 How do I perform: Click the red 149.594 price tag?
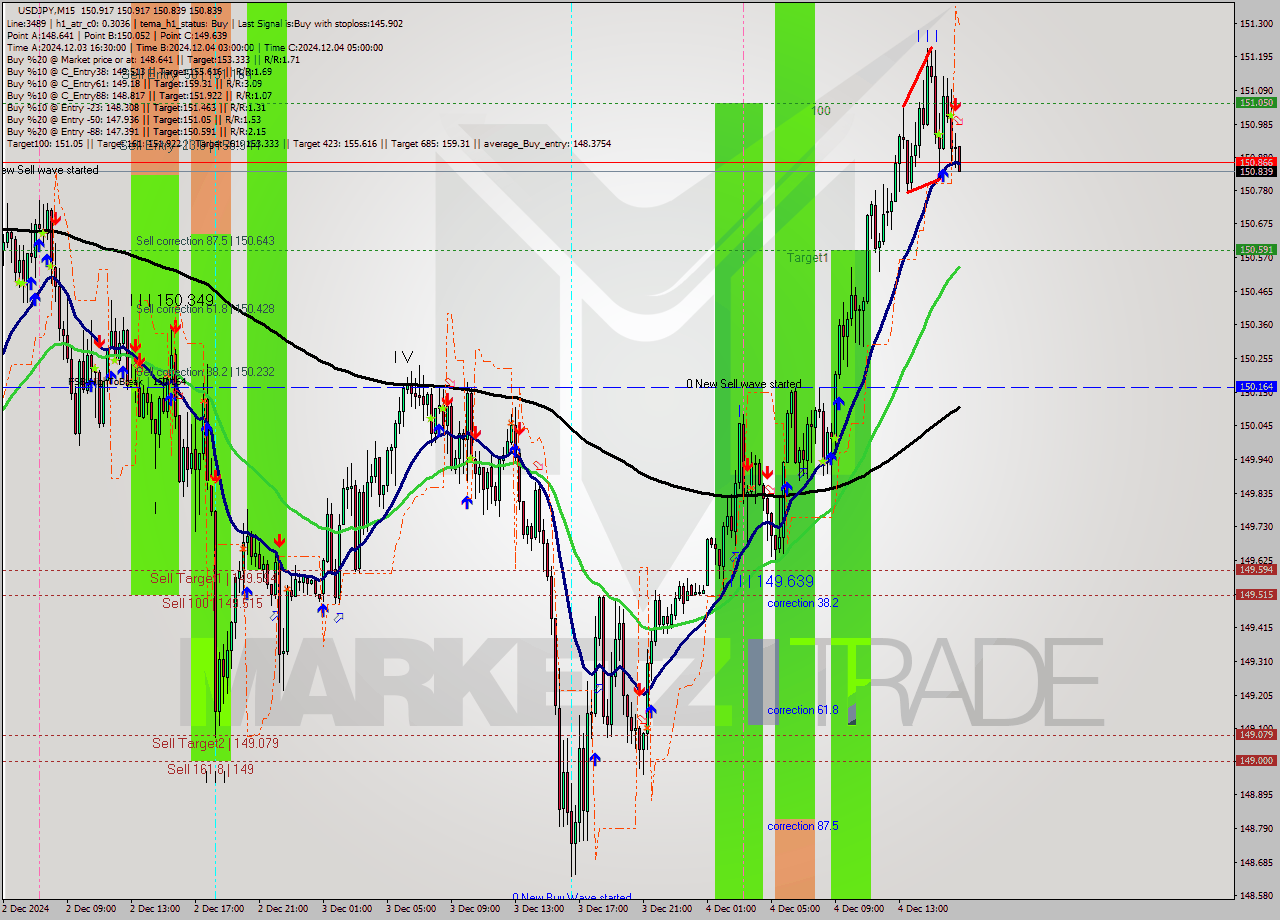1256,569
